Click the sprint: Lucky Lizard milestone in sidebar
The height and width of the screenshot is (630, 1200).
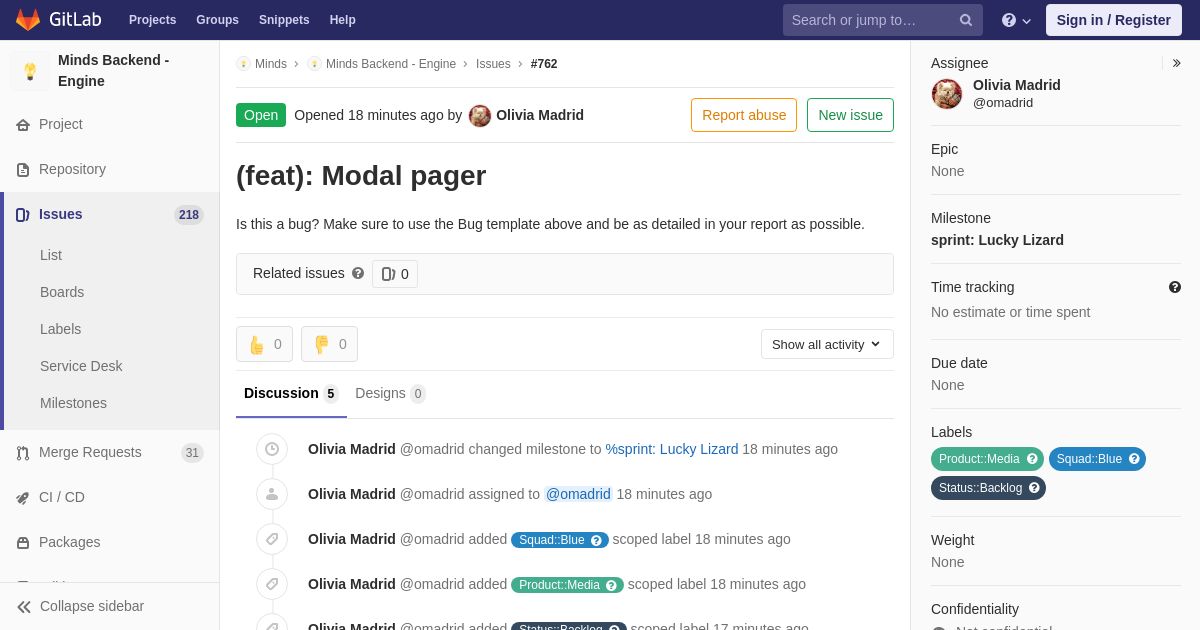point(997,240)
